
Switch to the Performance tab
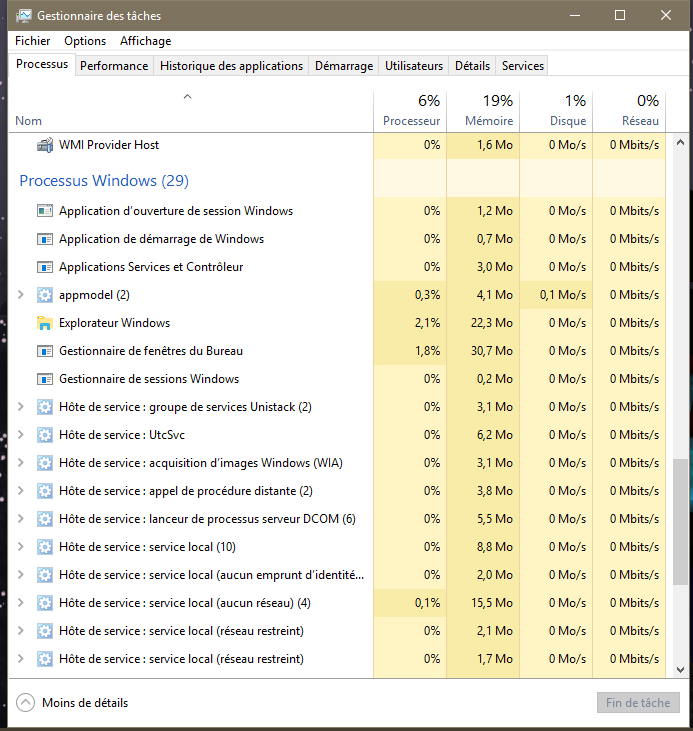(114, 66)
